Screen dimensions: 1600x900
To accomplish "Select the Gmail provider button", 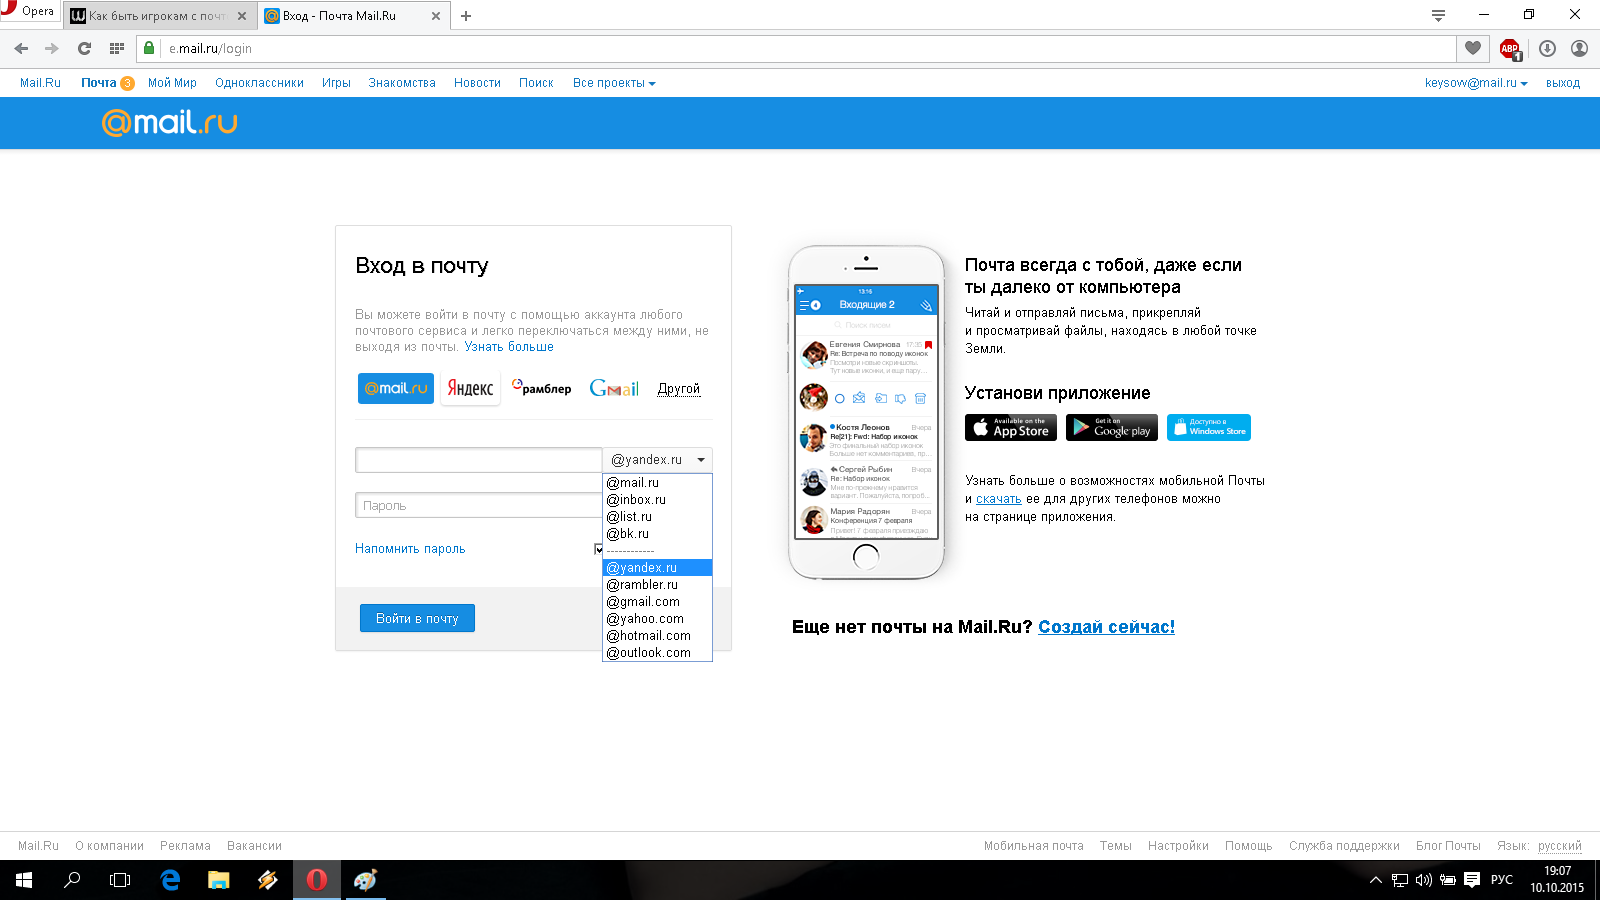I will tap(614, 388).
